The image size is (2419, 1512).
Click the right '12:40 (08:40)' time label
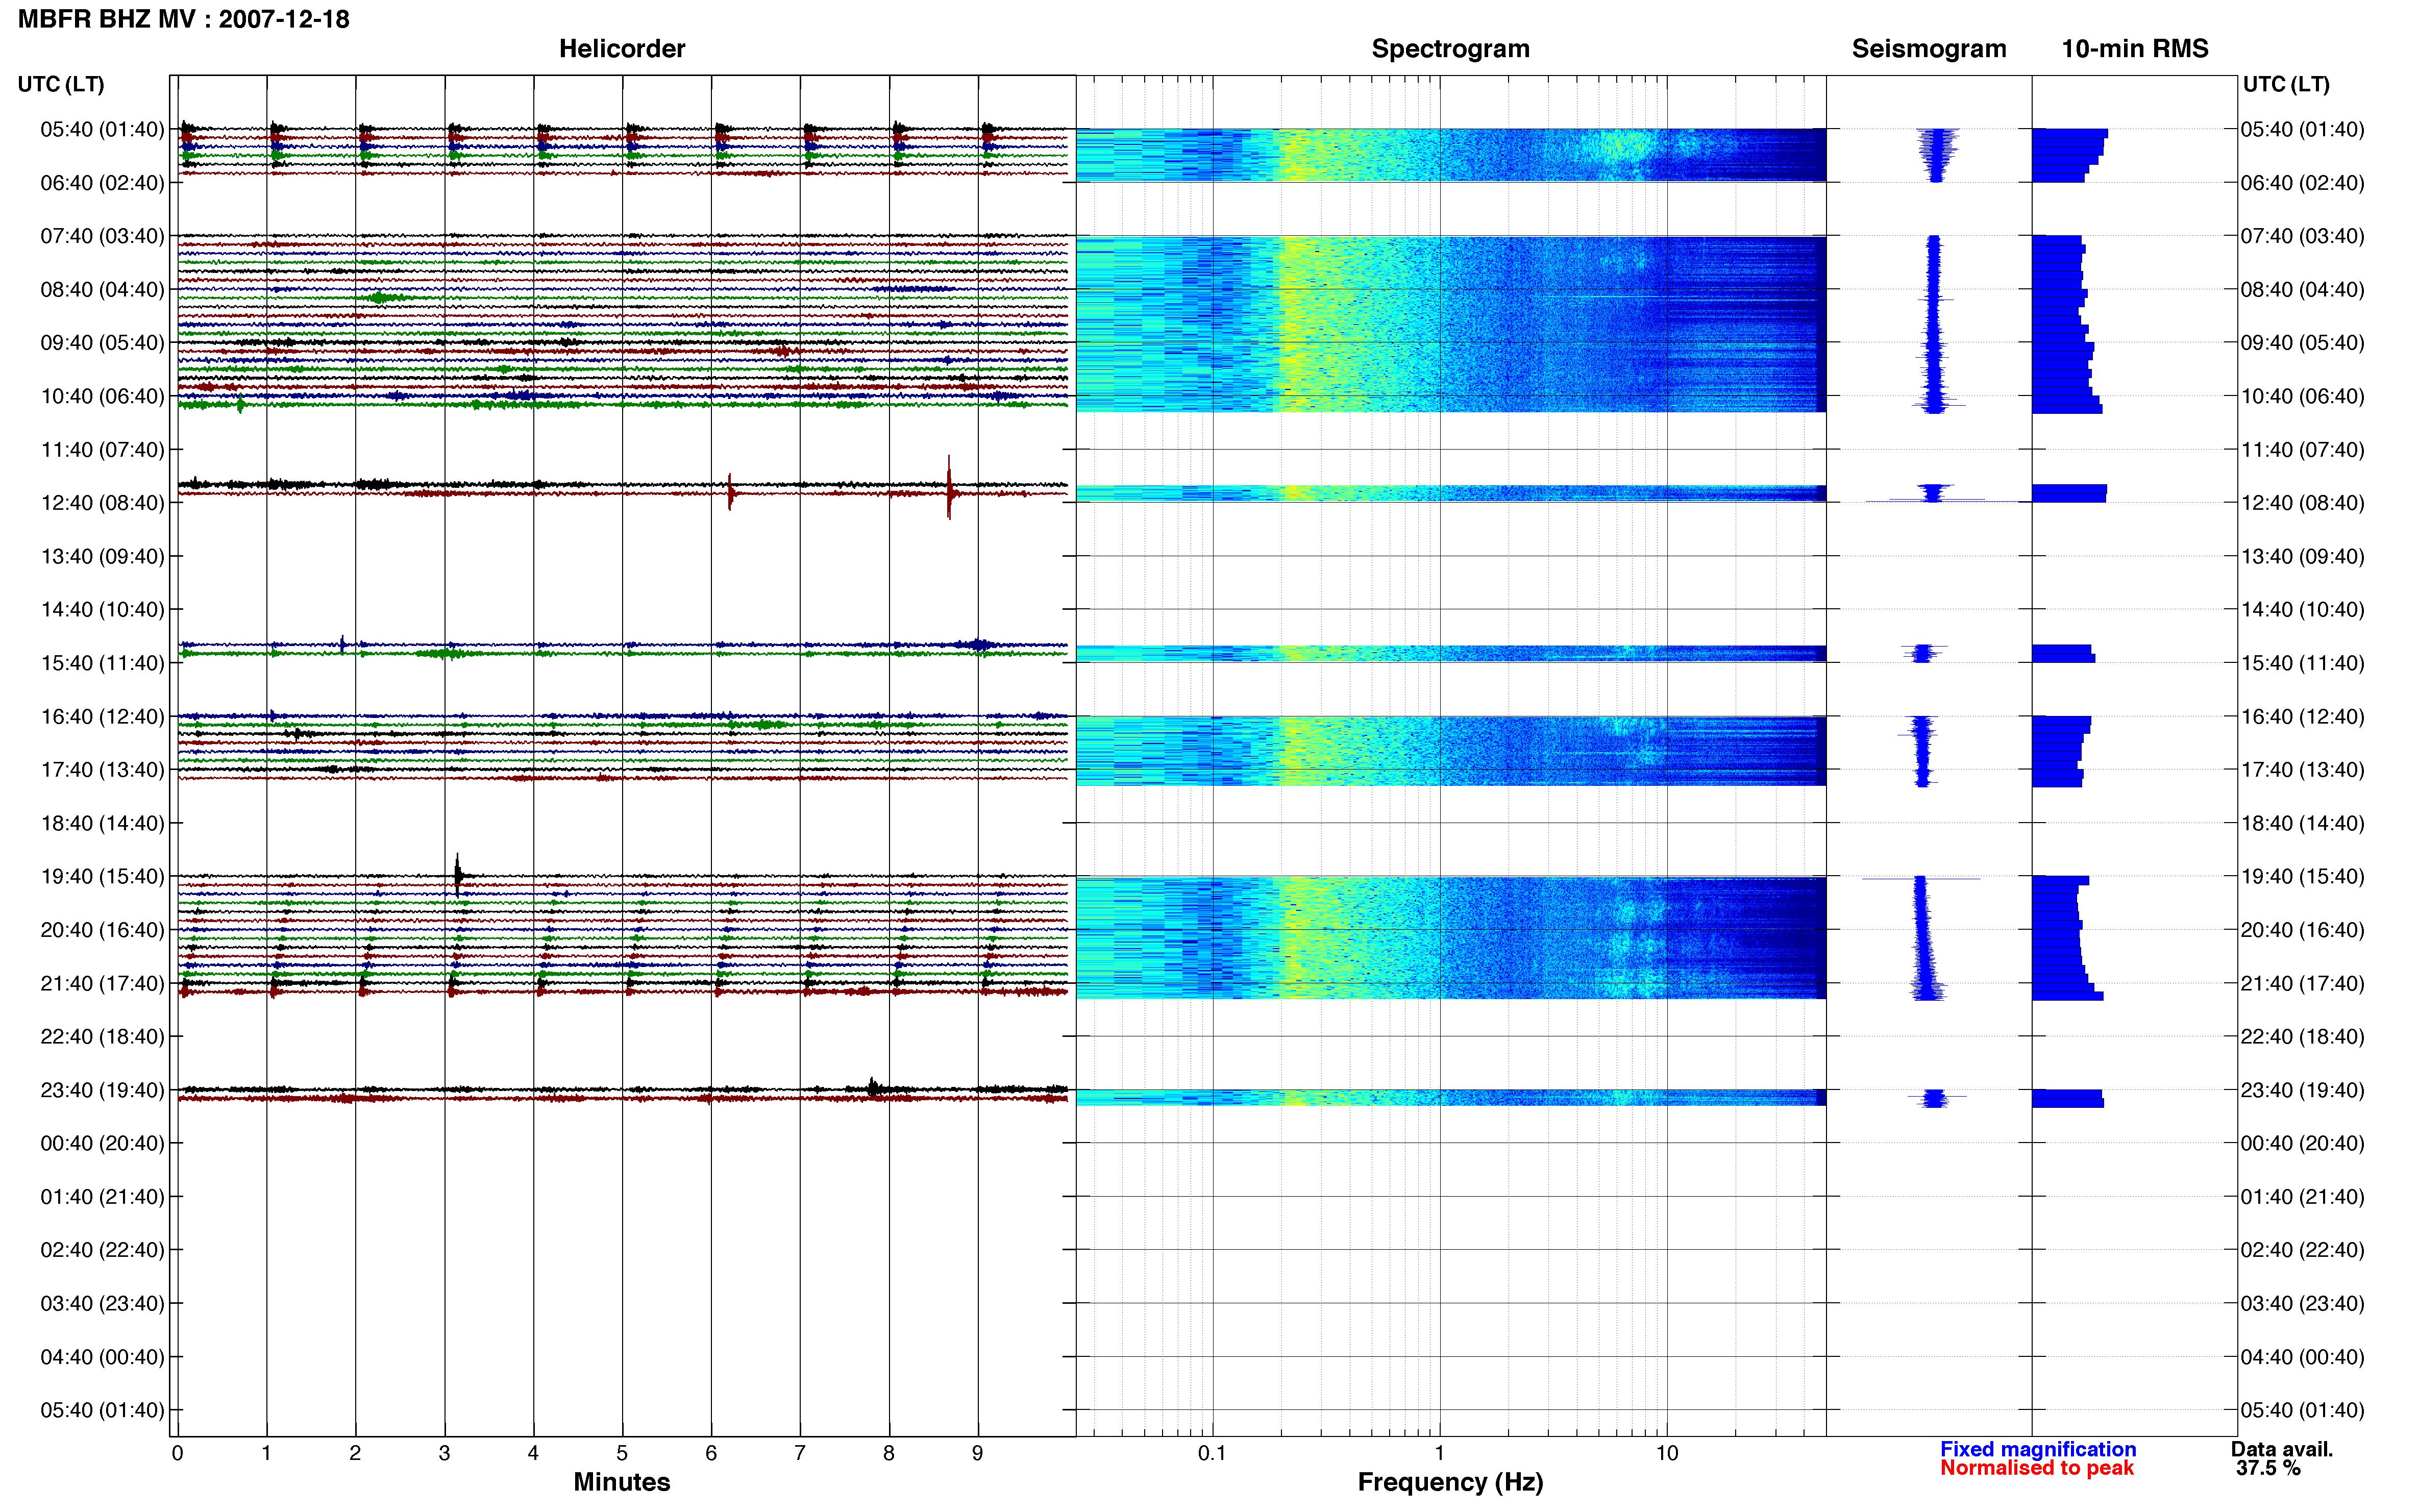2302,502
